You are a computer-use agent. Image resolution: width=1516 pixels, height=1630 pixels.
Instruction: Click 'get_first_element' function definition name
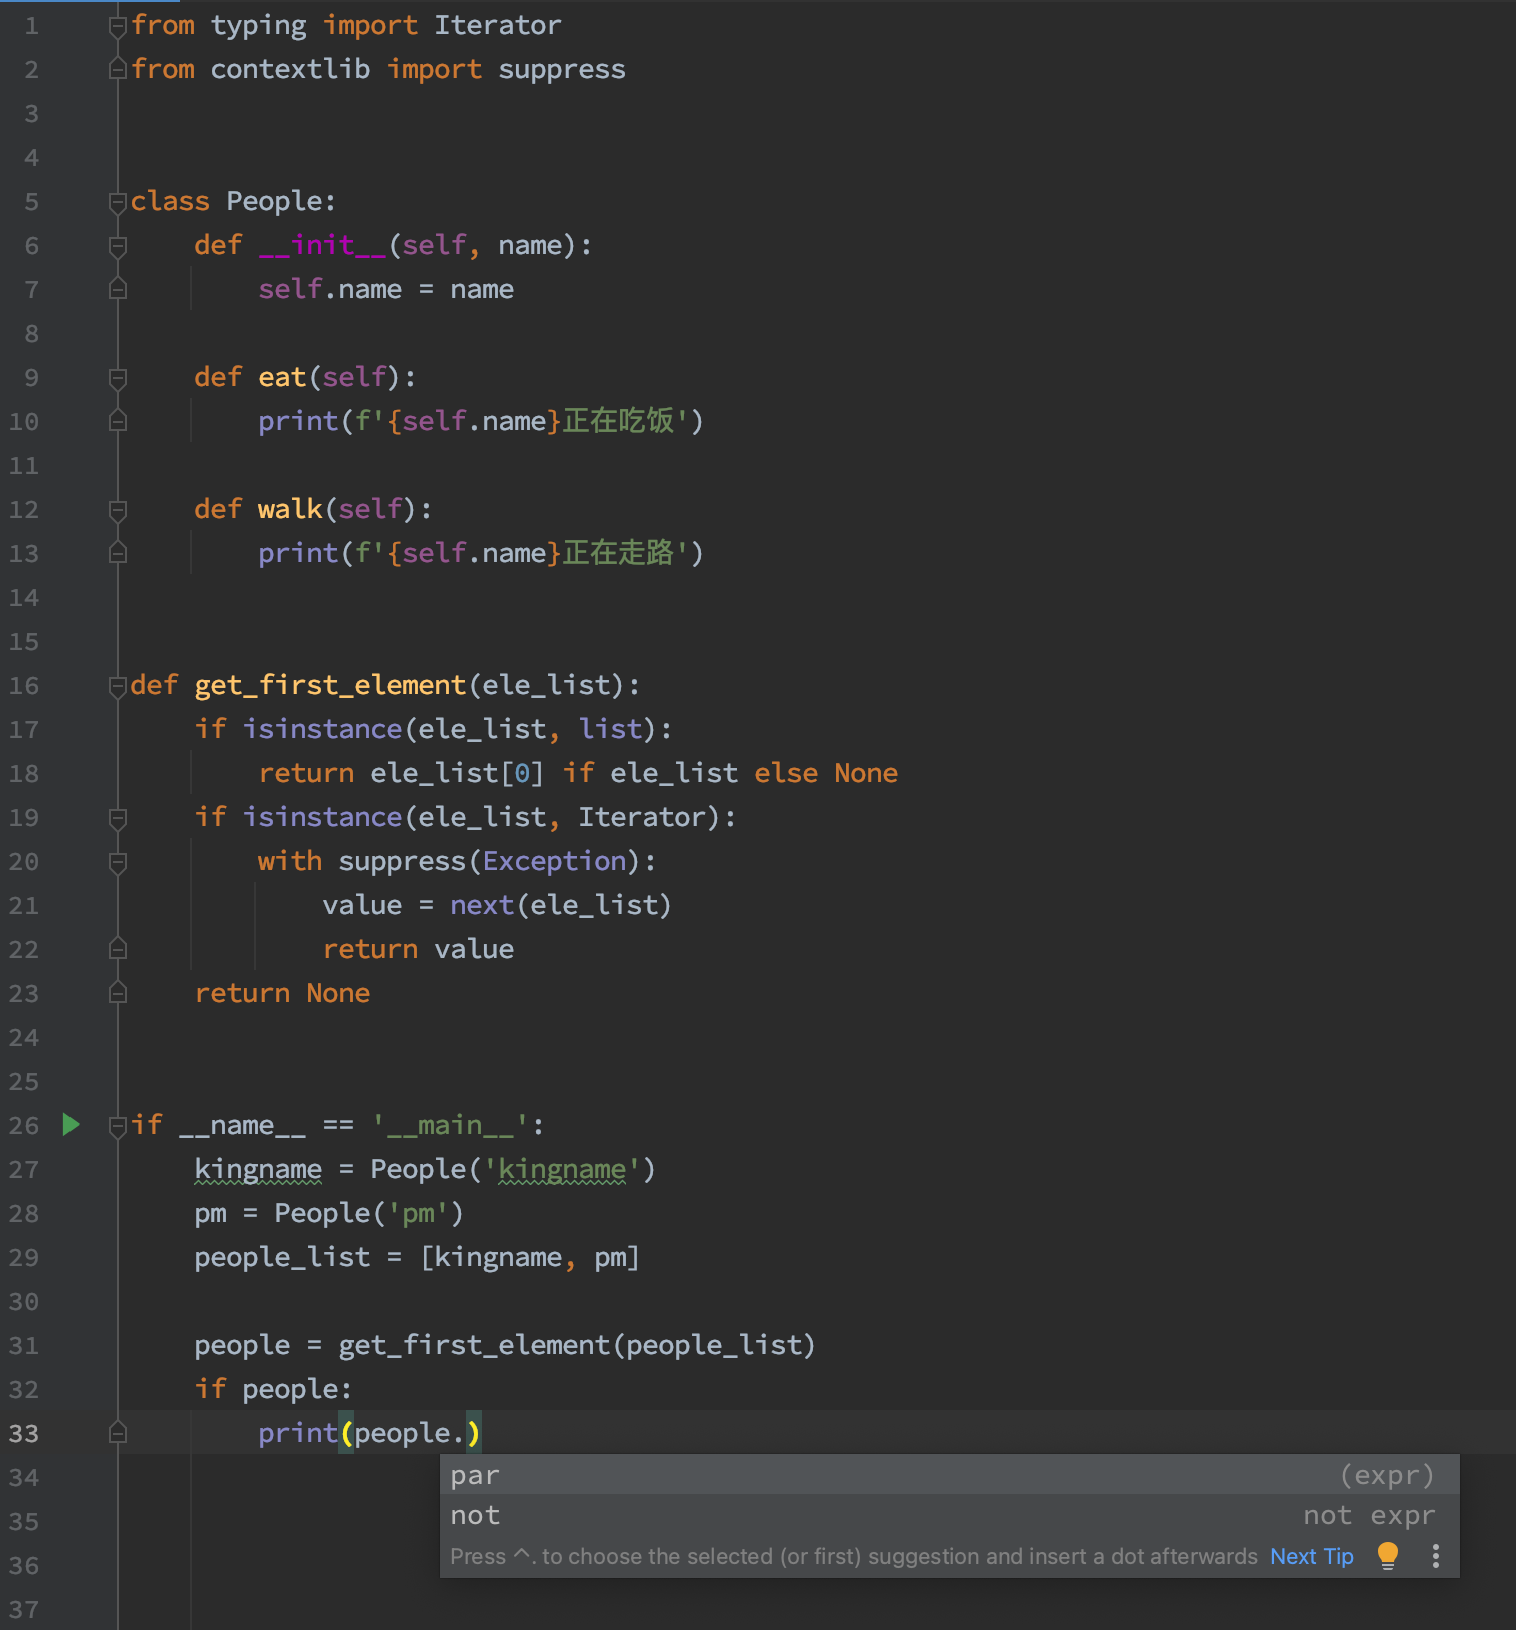330,685
